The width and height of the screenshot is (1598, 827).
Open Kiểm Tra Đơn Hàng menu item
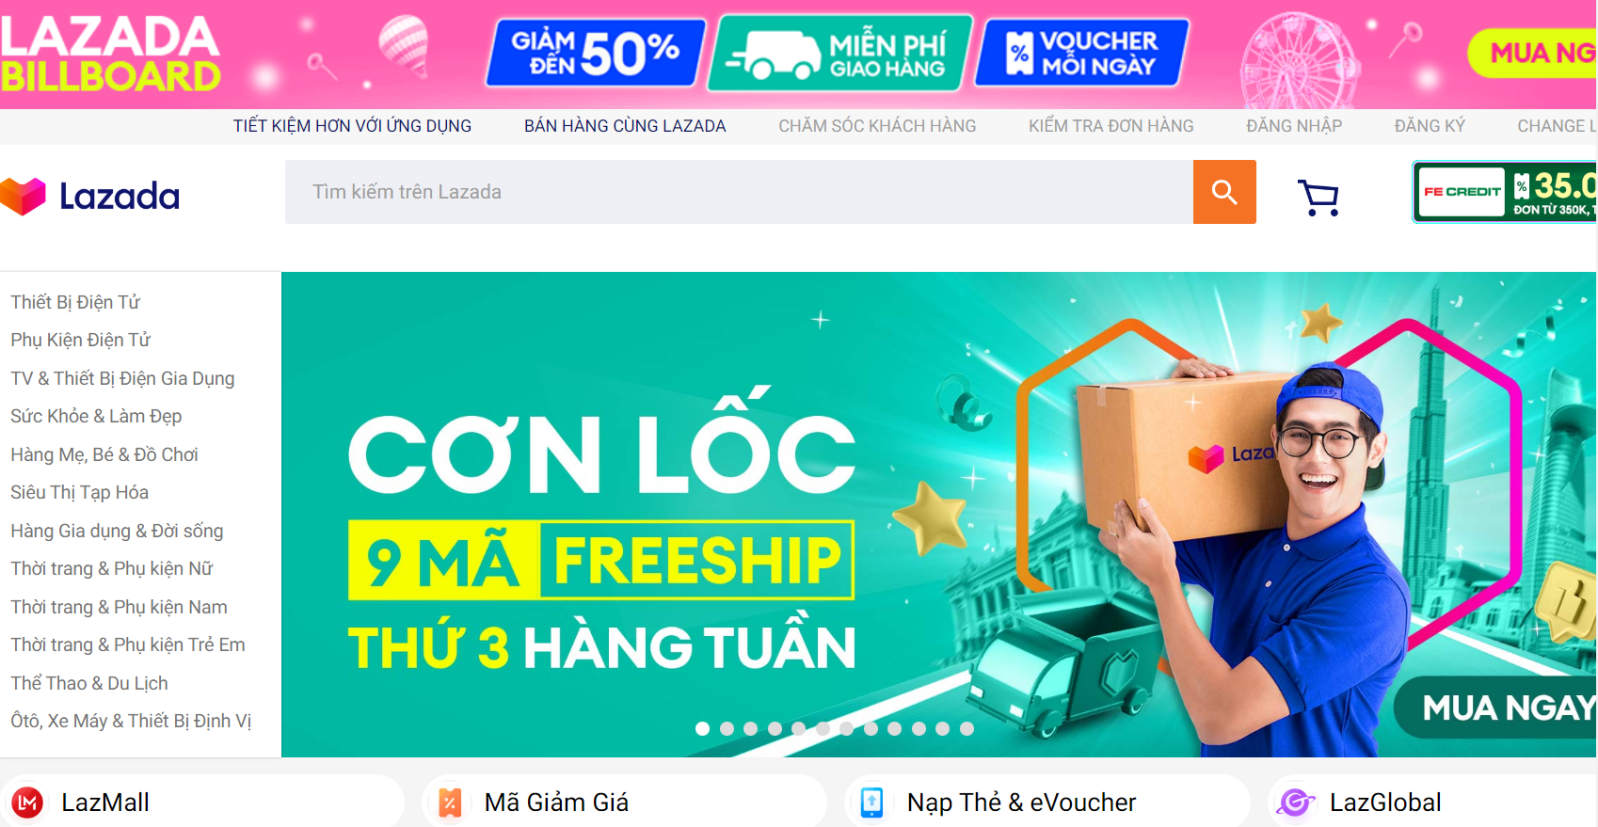point(1111,126)
